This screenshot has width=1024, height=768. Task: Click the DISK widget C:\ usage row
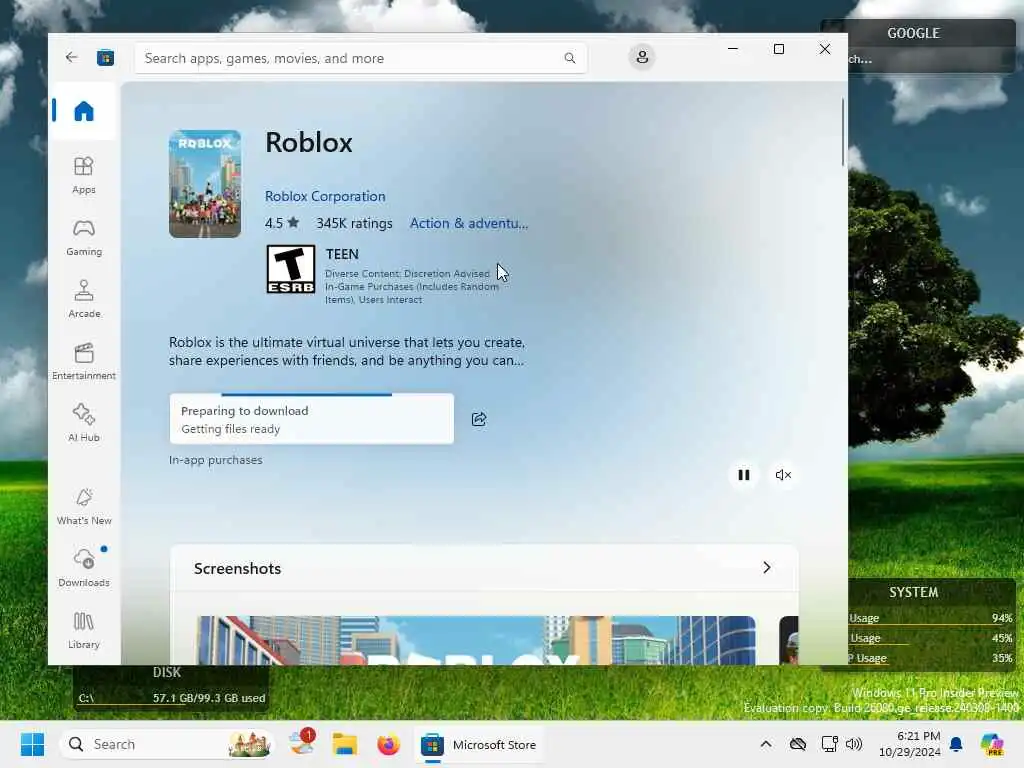tap(172, 698)
